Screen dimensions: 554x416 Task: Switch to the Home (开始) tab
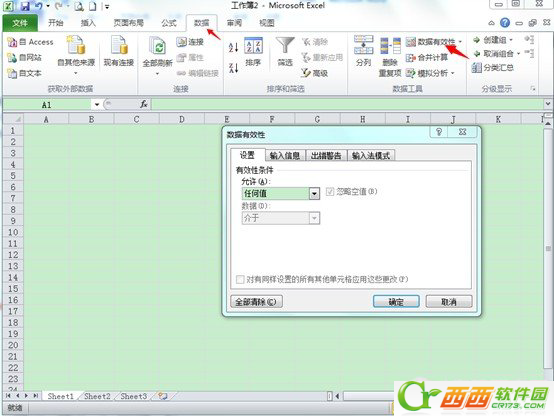pos(56,23)
